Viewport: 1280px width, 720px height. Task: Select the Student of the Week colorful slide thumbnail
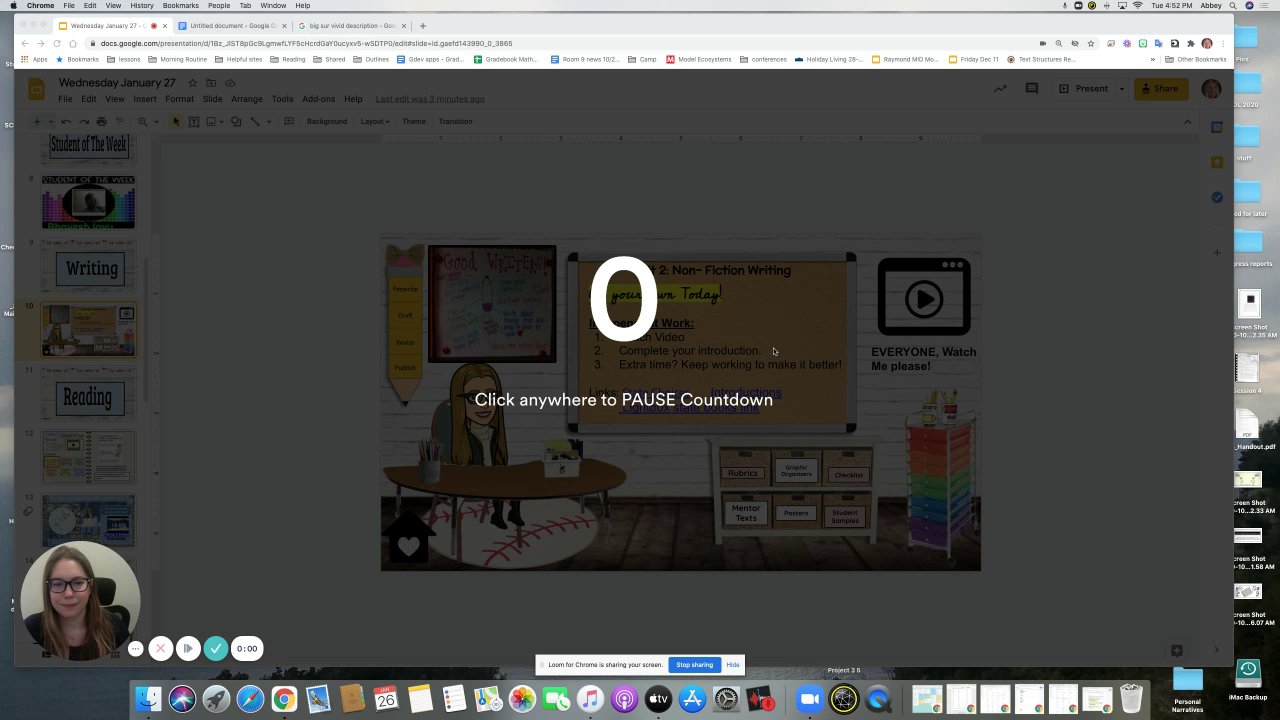[x=88, y=203]
